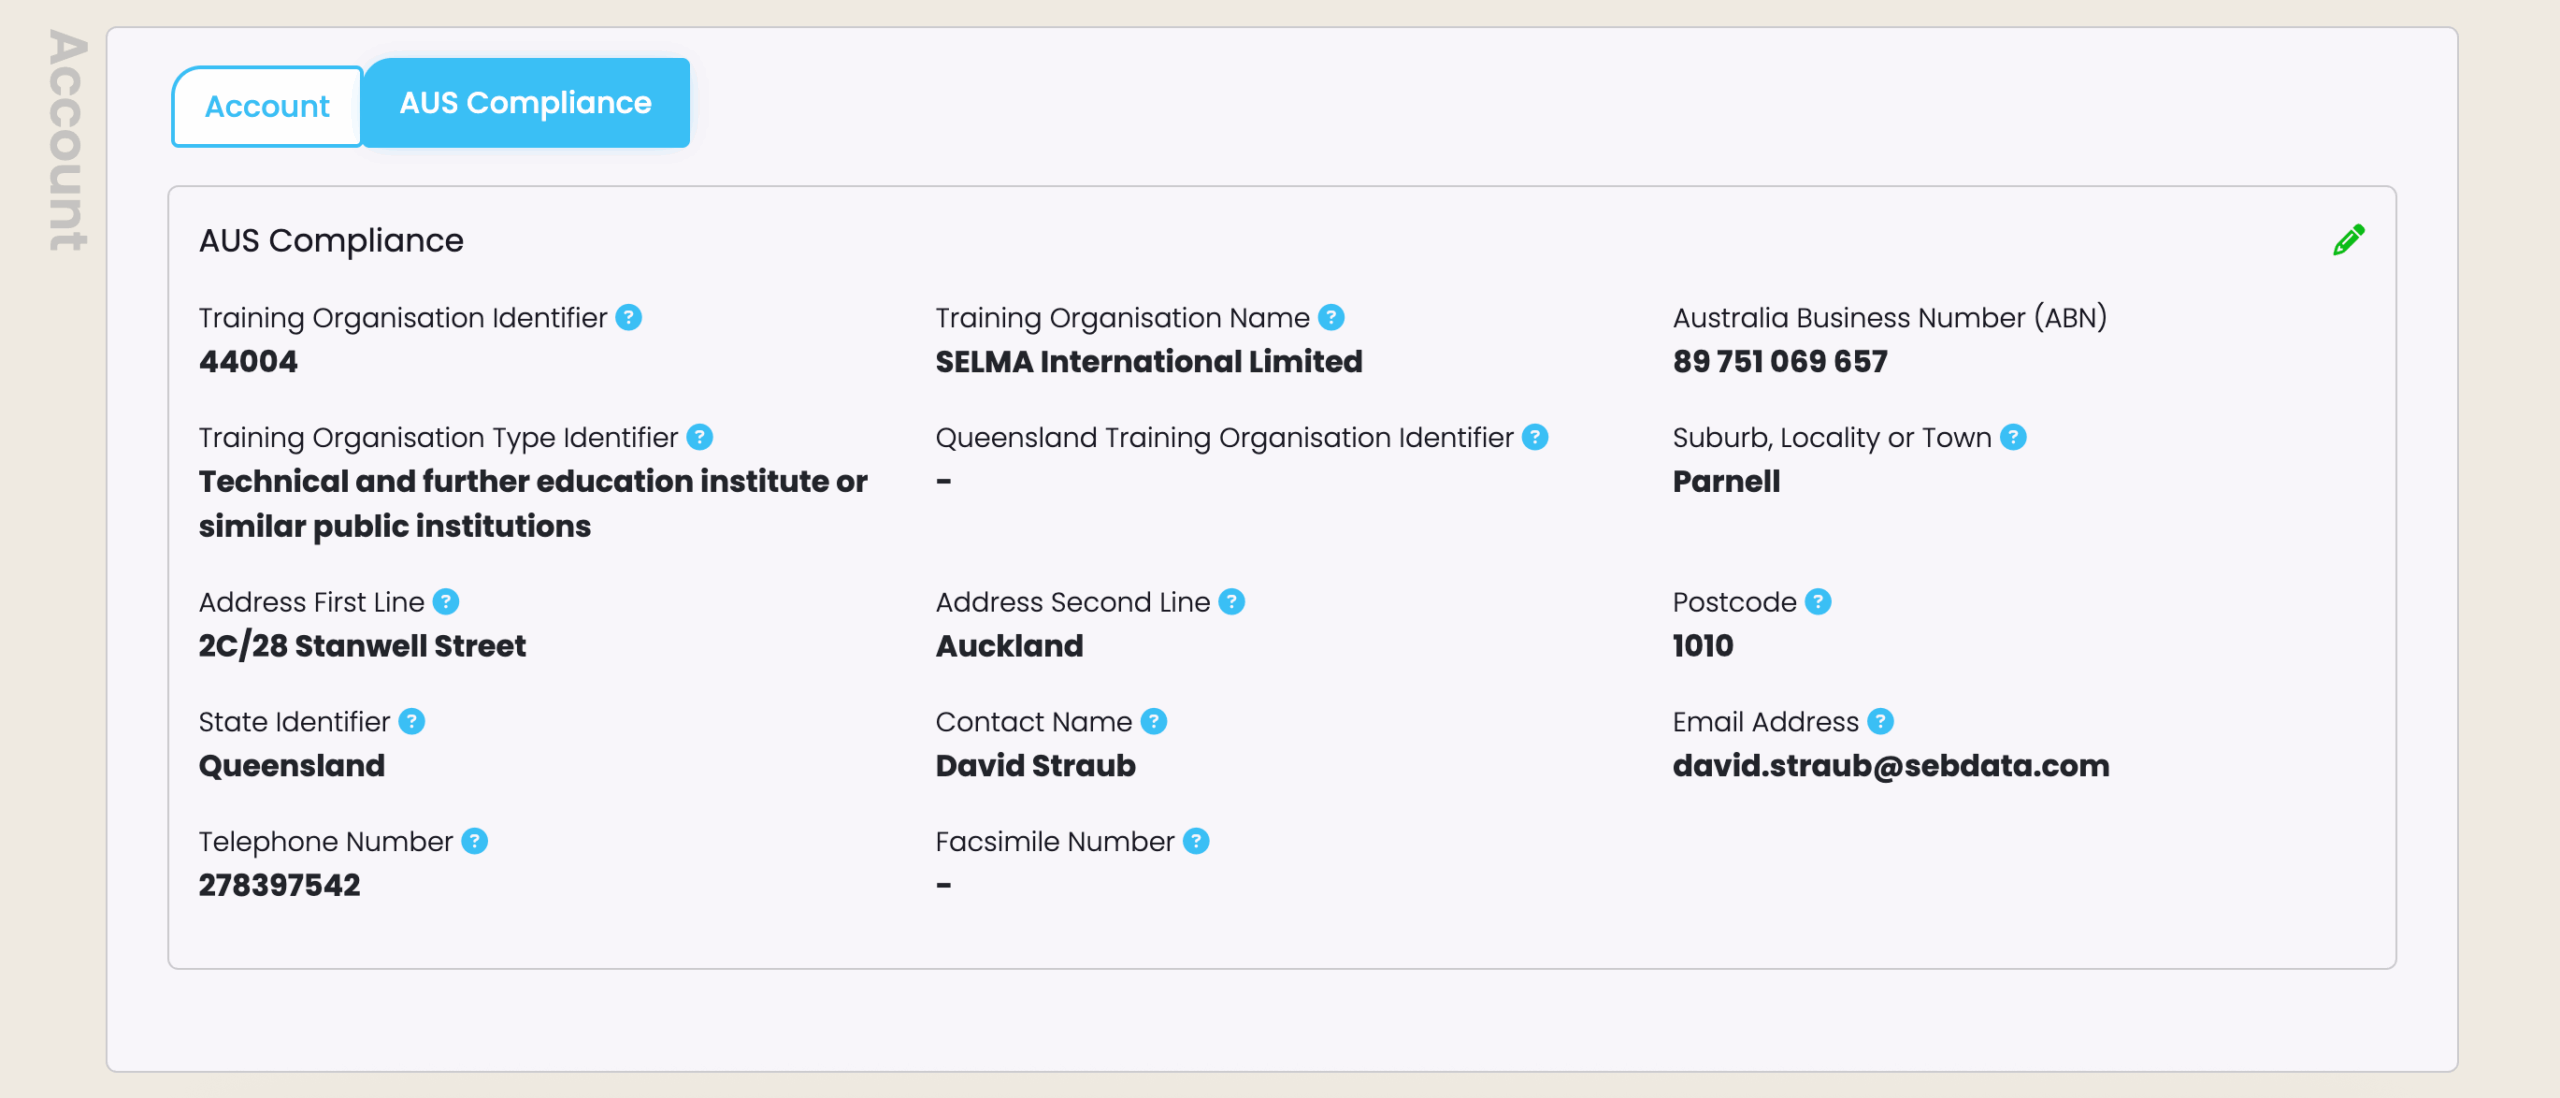Image resolution: width=2560 pixels, height=1098 pixels.
Task: Click the green pencil edit icon
Action: tap(2348, 240)
